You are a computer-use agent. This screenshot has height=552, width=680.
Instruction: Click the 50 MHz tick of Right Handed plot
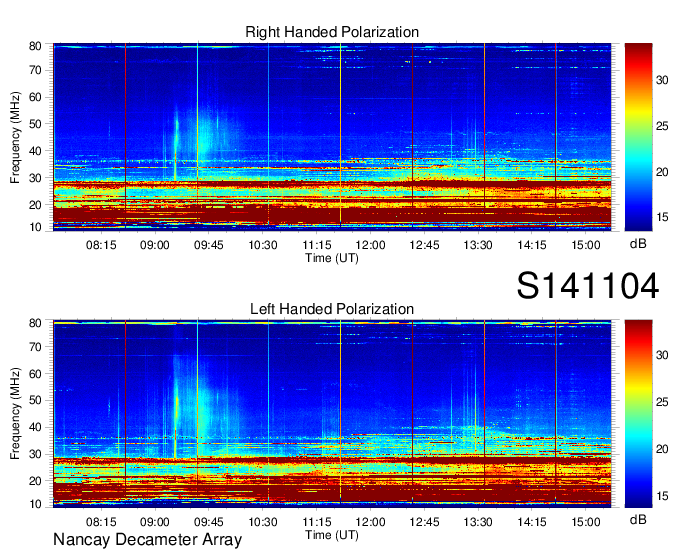pos(35,124)
